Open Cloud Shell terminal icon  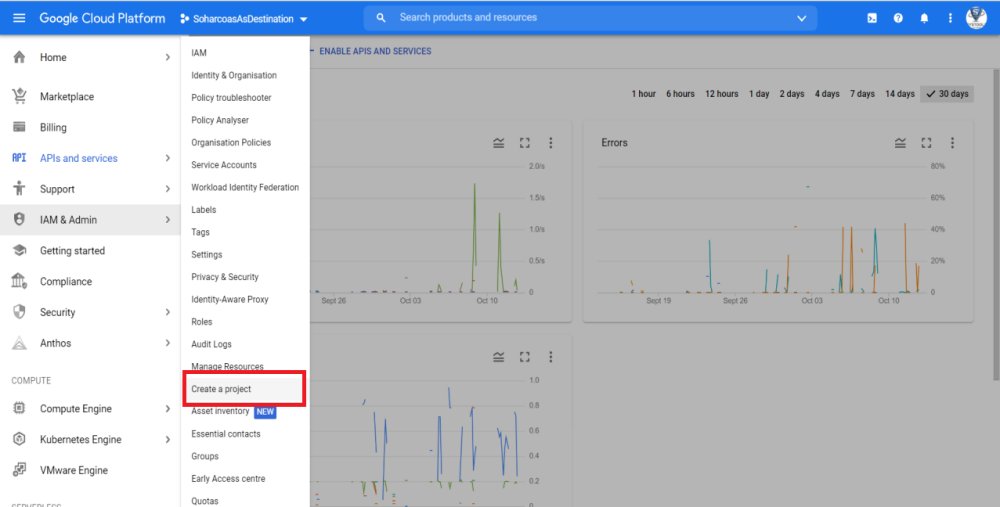point(872,18)
